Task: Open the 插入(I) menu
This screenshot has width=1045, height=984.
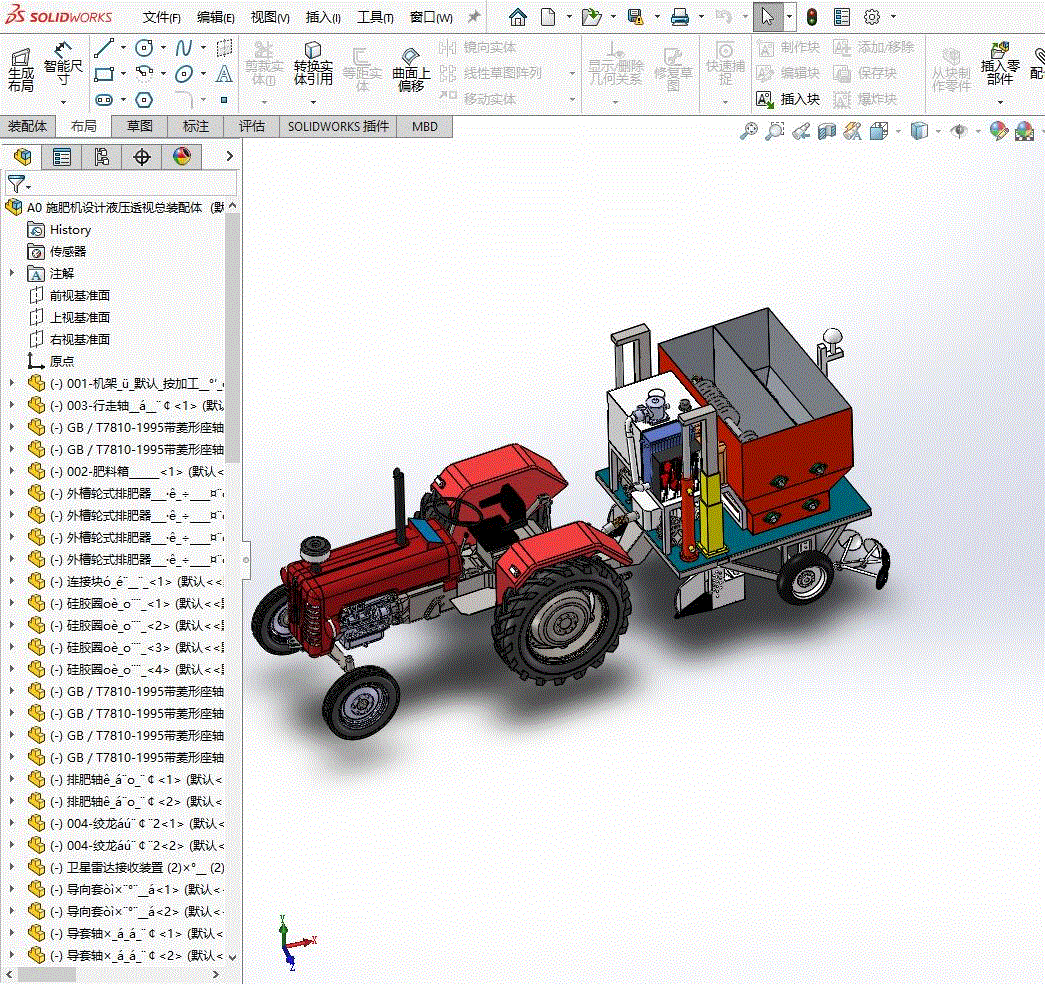Action: point(323,17)
